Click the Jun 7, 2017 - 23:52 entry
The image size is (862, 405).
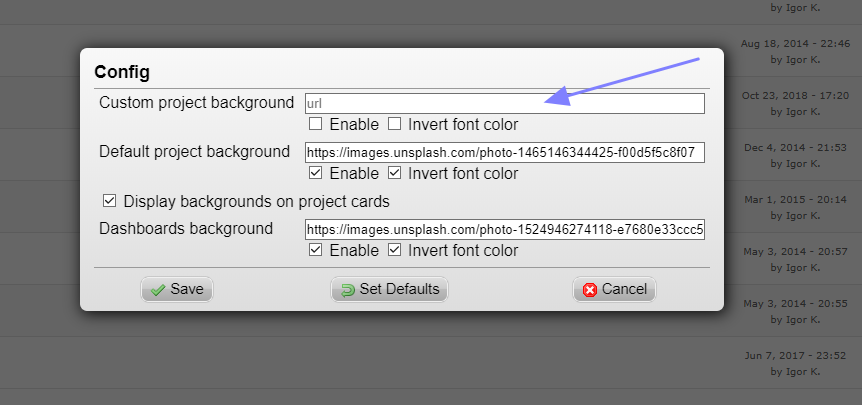coord(795,363)
